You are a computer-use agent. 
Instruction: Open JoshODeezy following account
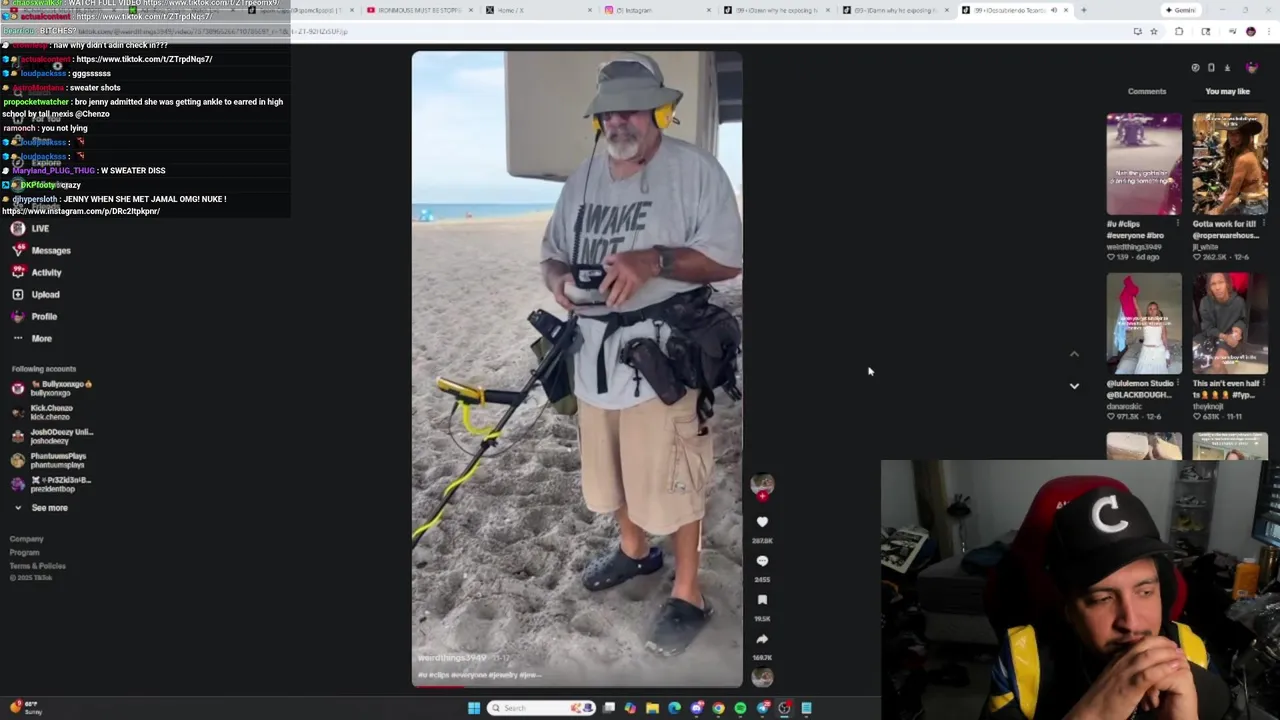52,436
